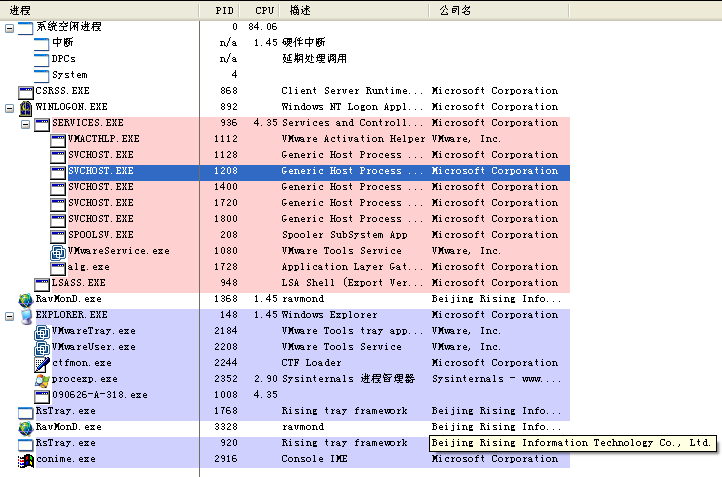
Task: Click the VMwareUser.exe VMware icon
Action: click(42, 348)
